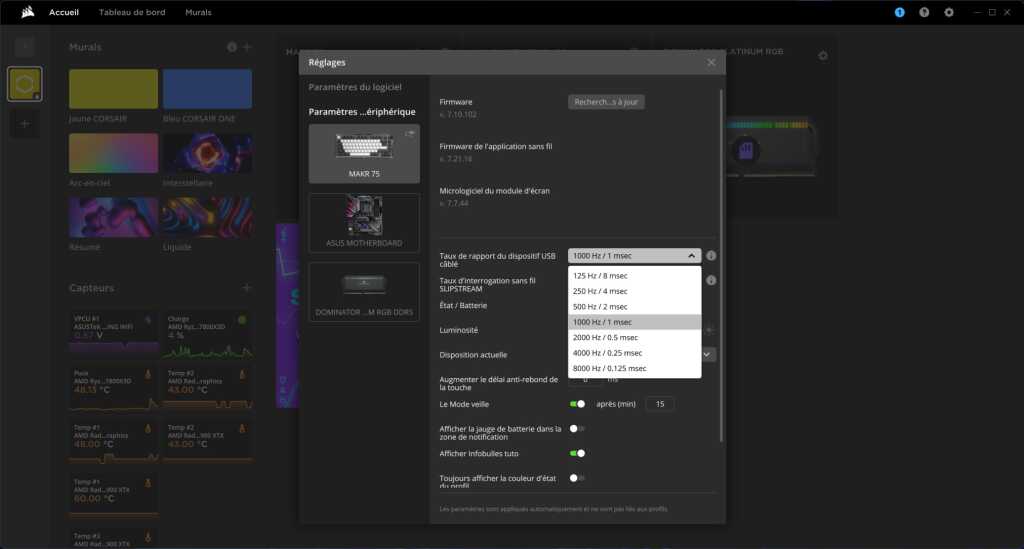This screenshot has height=549, width=1024.
Task: Click the sleep mode minutes field
Action: pos(660,404)
